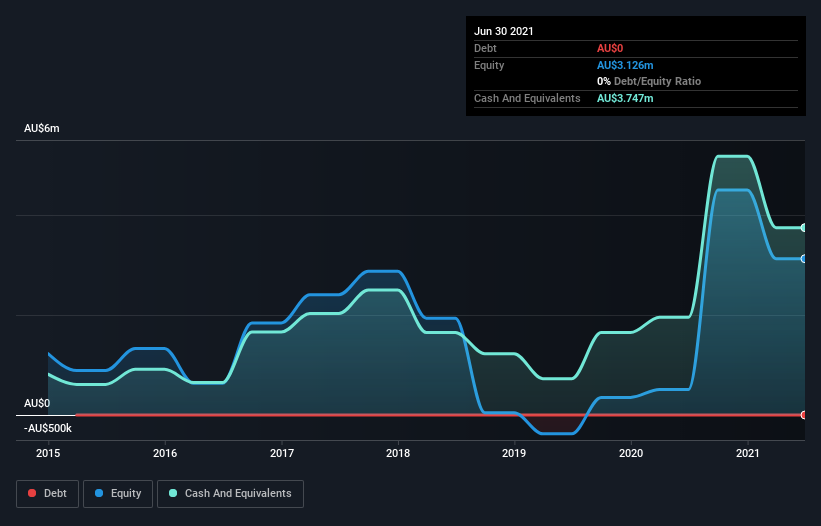The image size is (821, 526).
Task: Toggle Cash And Equivalents legend button
Action: (230, 494)
